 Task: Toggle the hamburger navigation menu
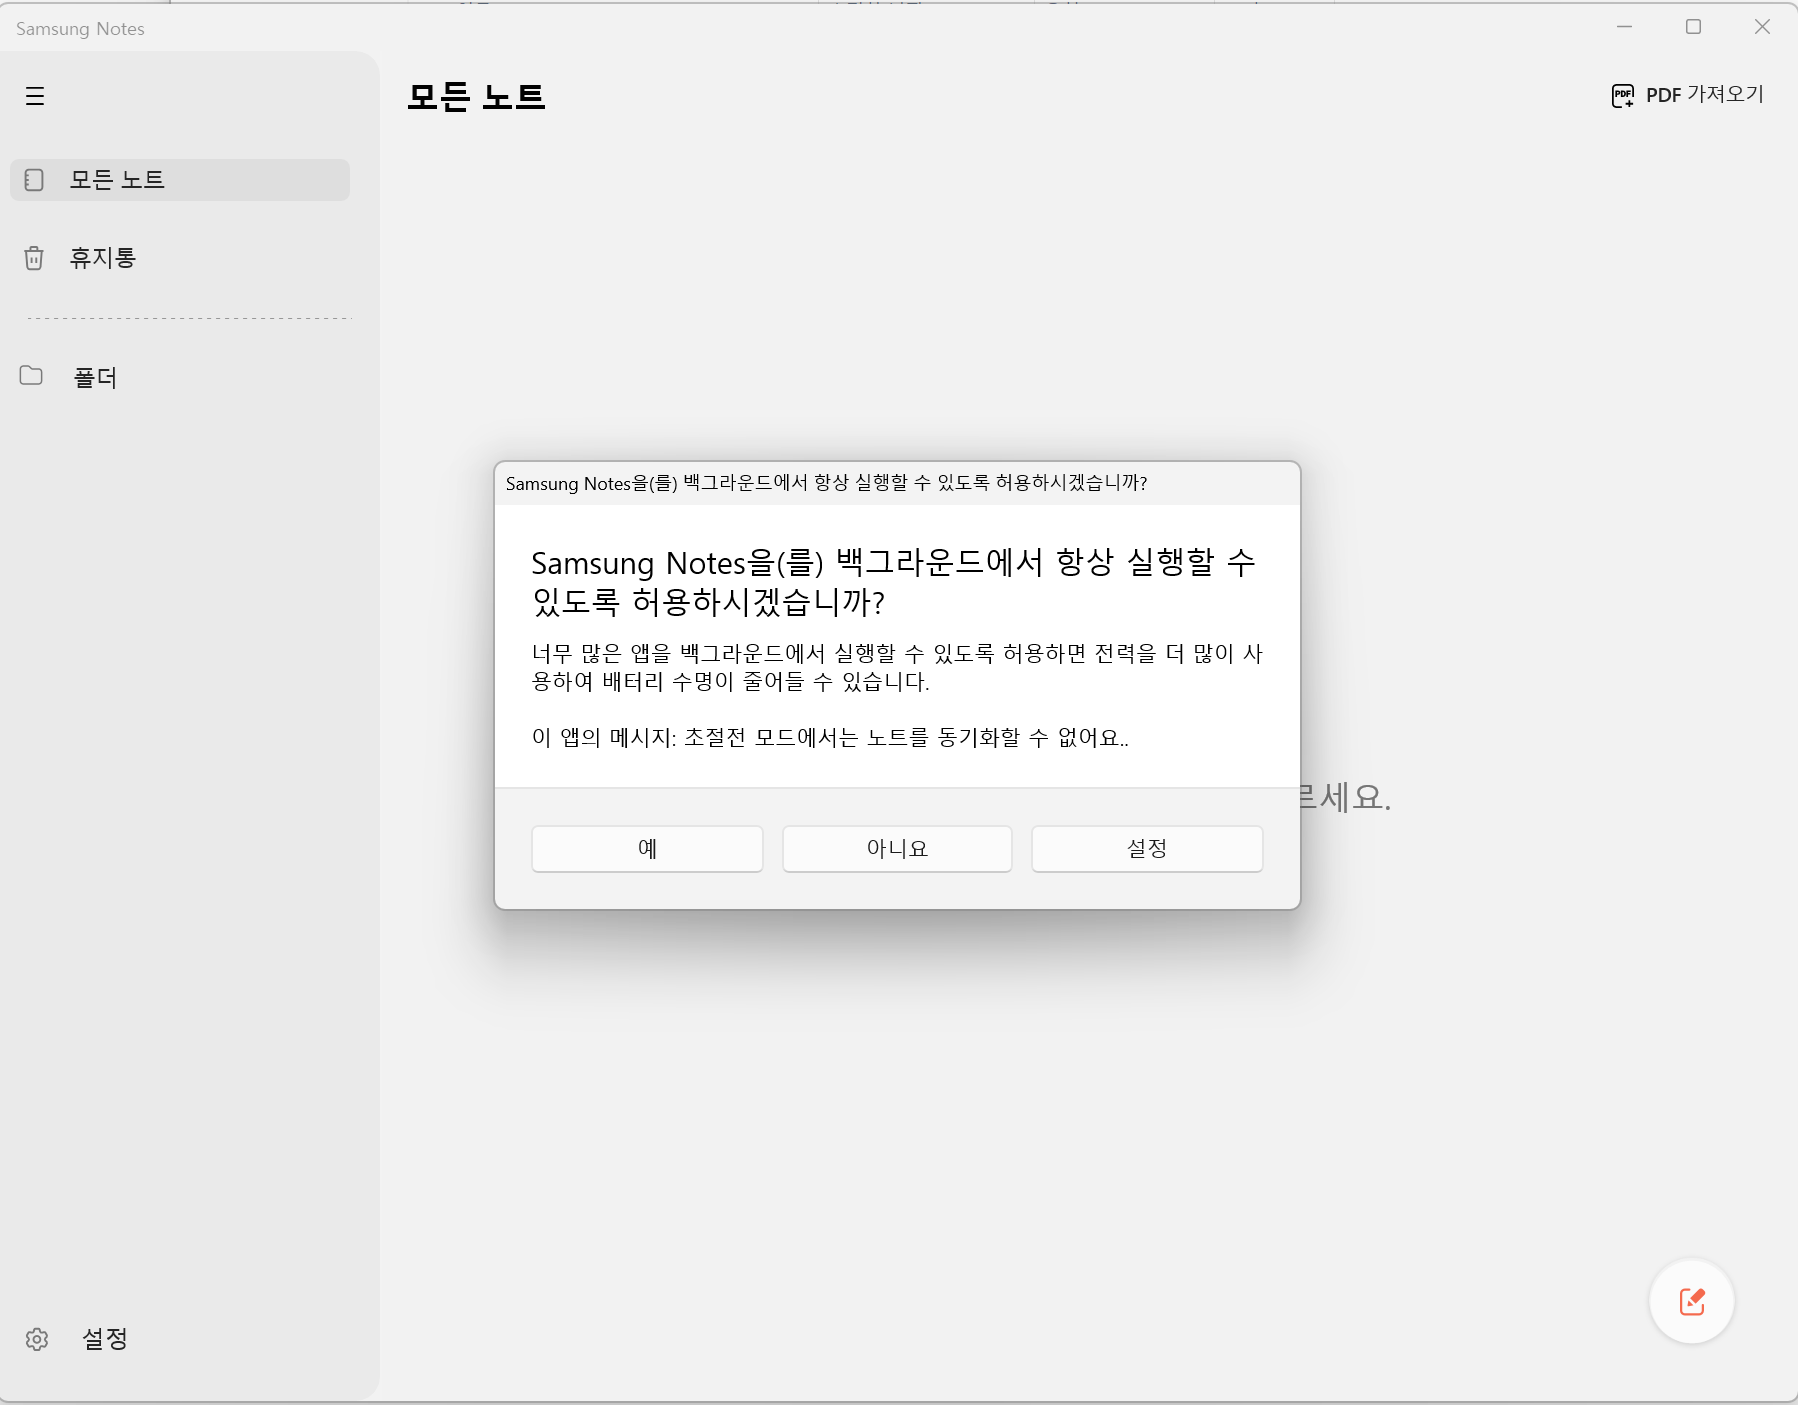[x=35, y=96]
